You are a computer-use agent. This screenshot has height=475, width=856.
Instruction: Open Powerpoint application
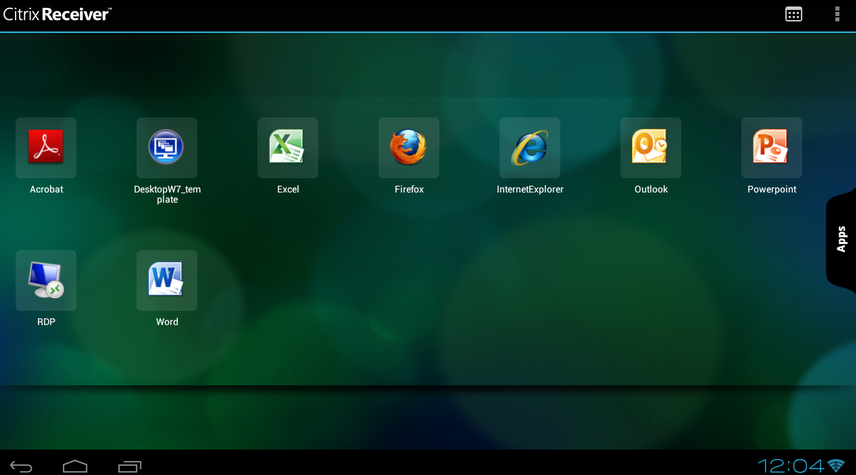tap(771, 148)
